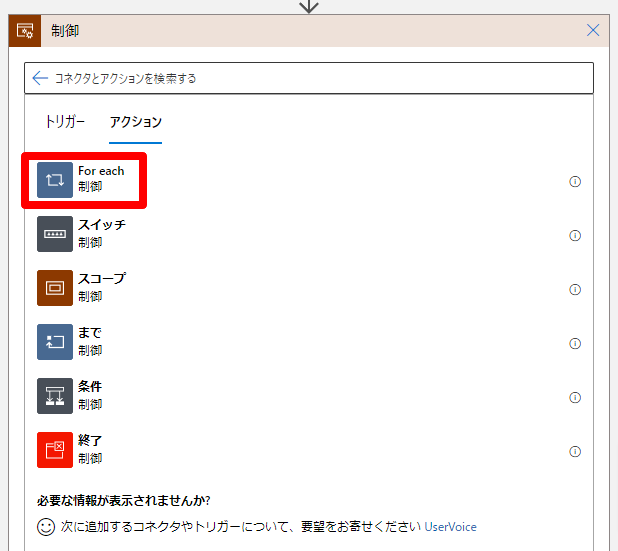Click the まで label text
This screenshot has width=618, height=551.
[90, 333]
